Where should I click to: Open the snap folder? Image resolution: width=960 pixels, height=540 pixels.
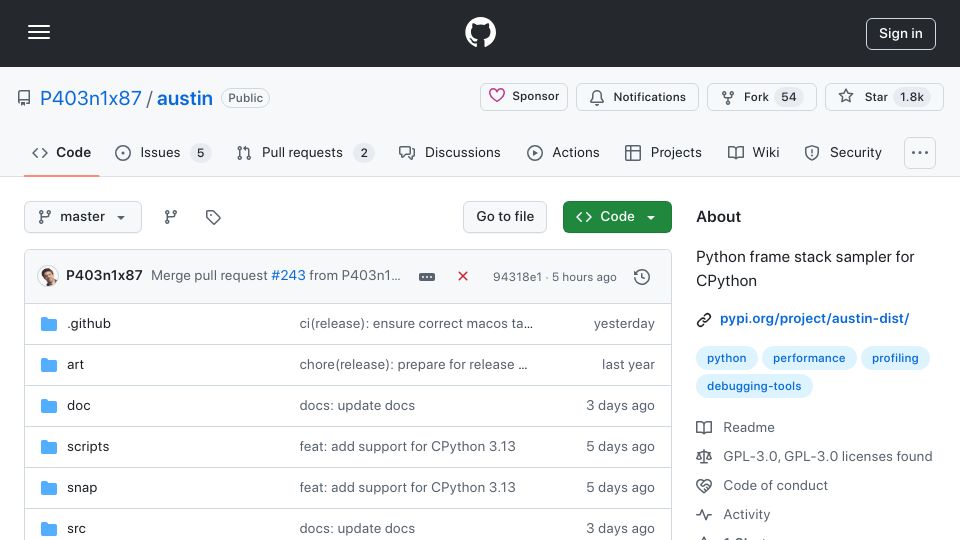coord(82,487)
